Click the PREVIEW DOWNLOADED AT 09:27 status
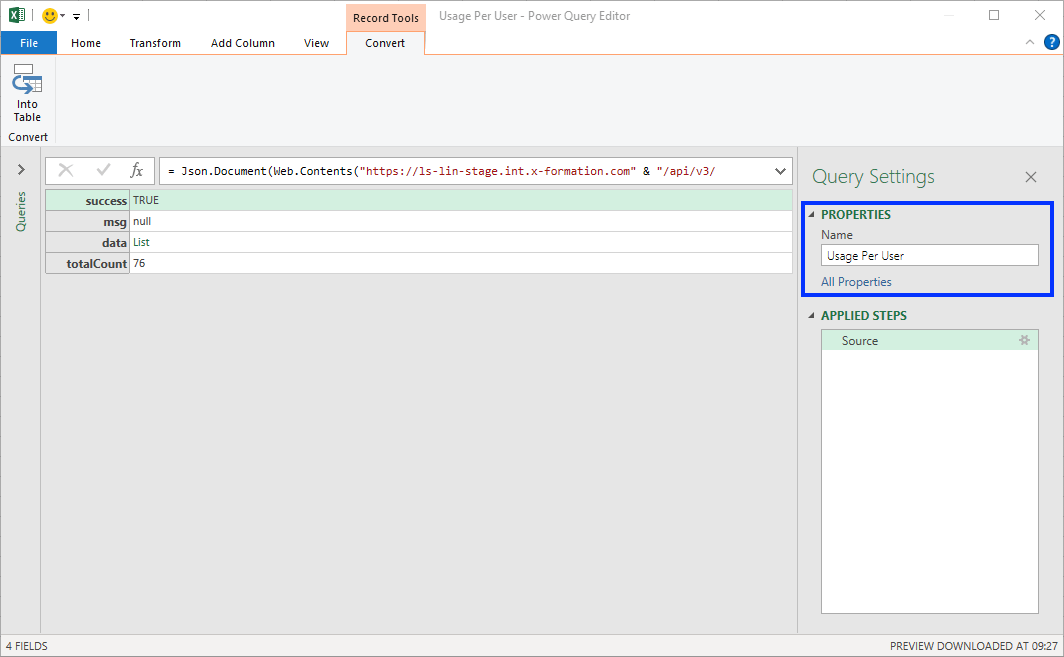The width and height of the screenshot is (1064, 657). point(973,646)
